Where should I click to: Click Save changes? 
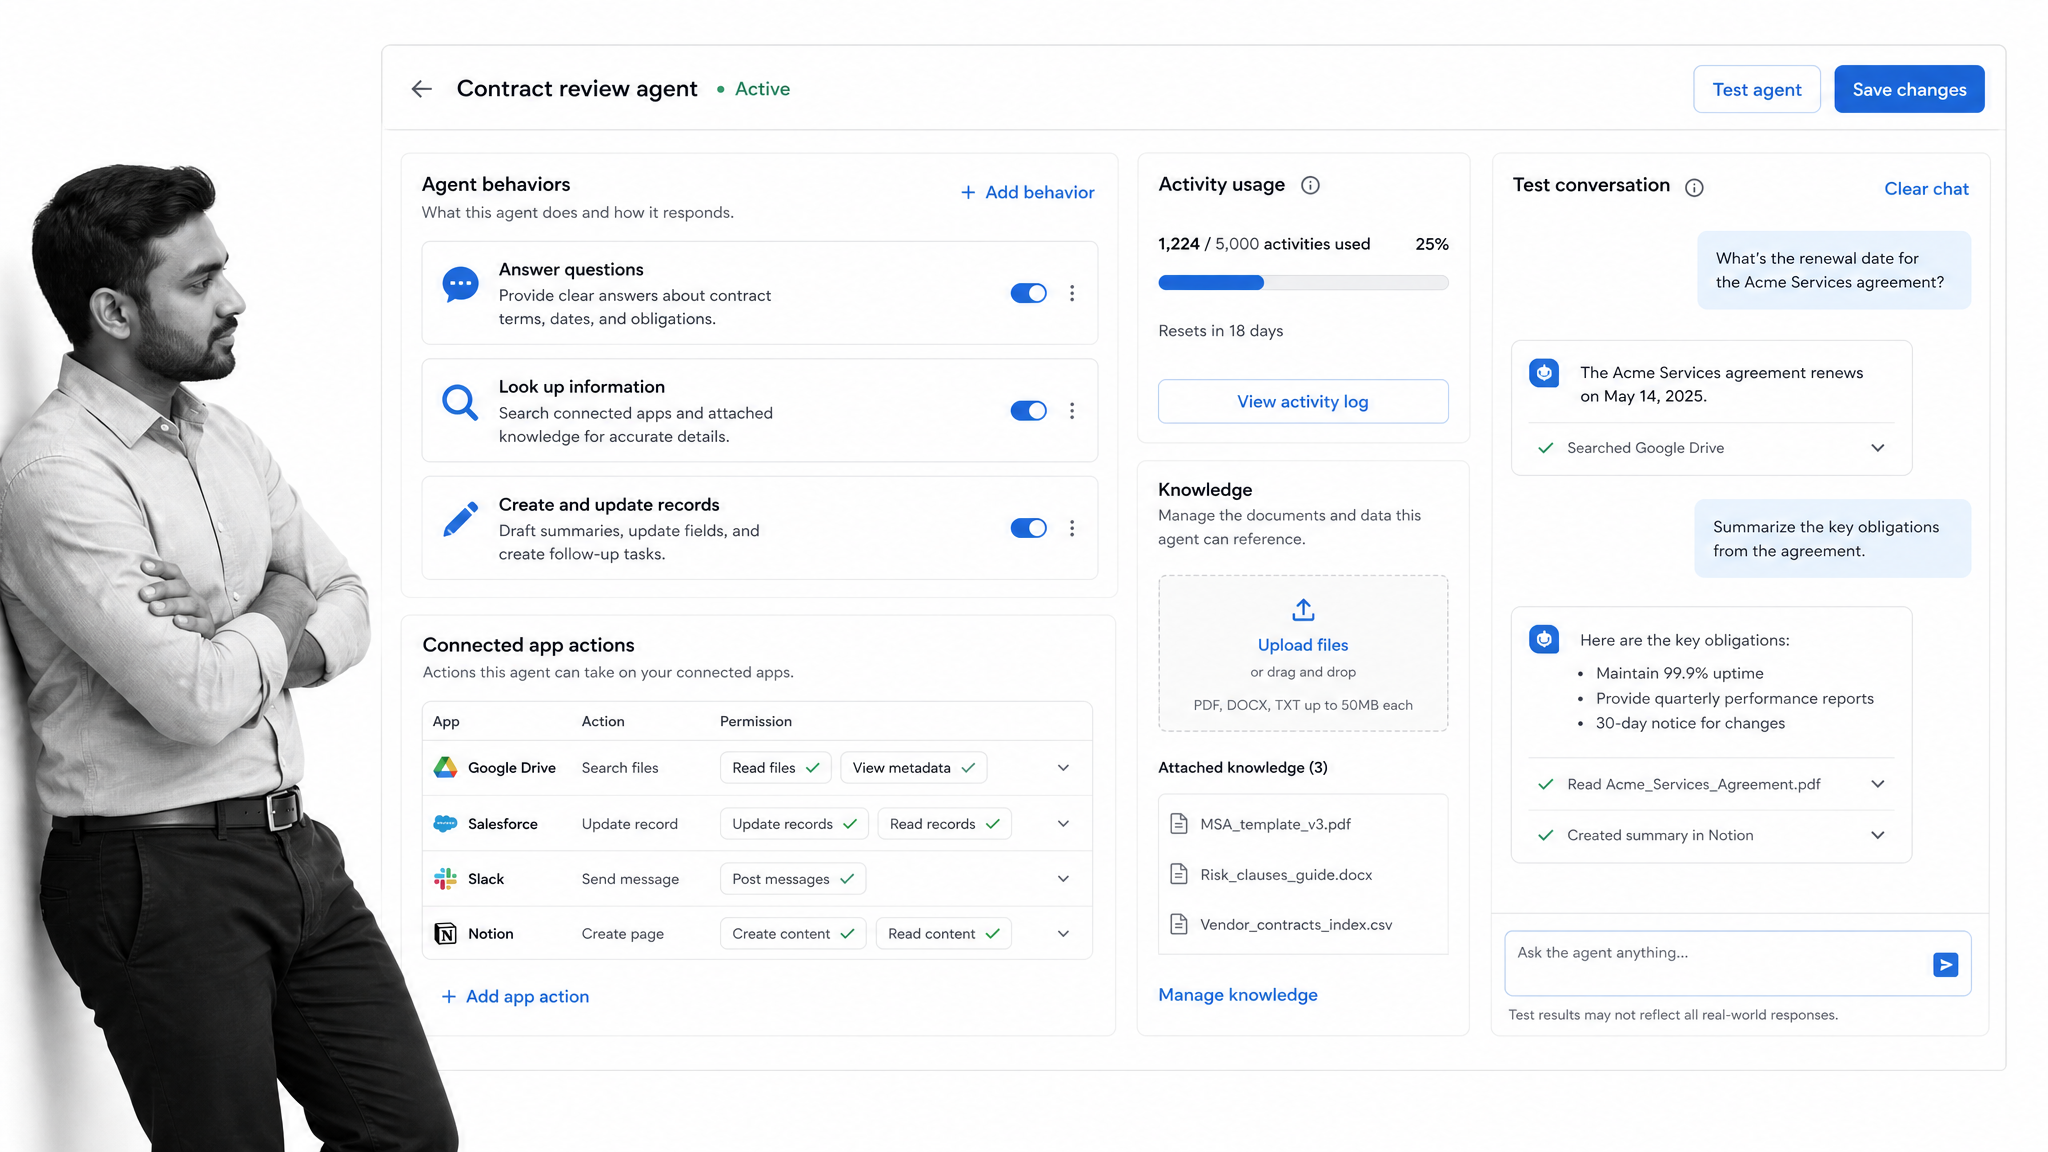pos(1909,89)
